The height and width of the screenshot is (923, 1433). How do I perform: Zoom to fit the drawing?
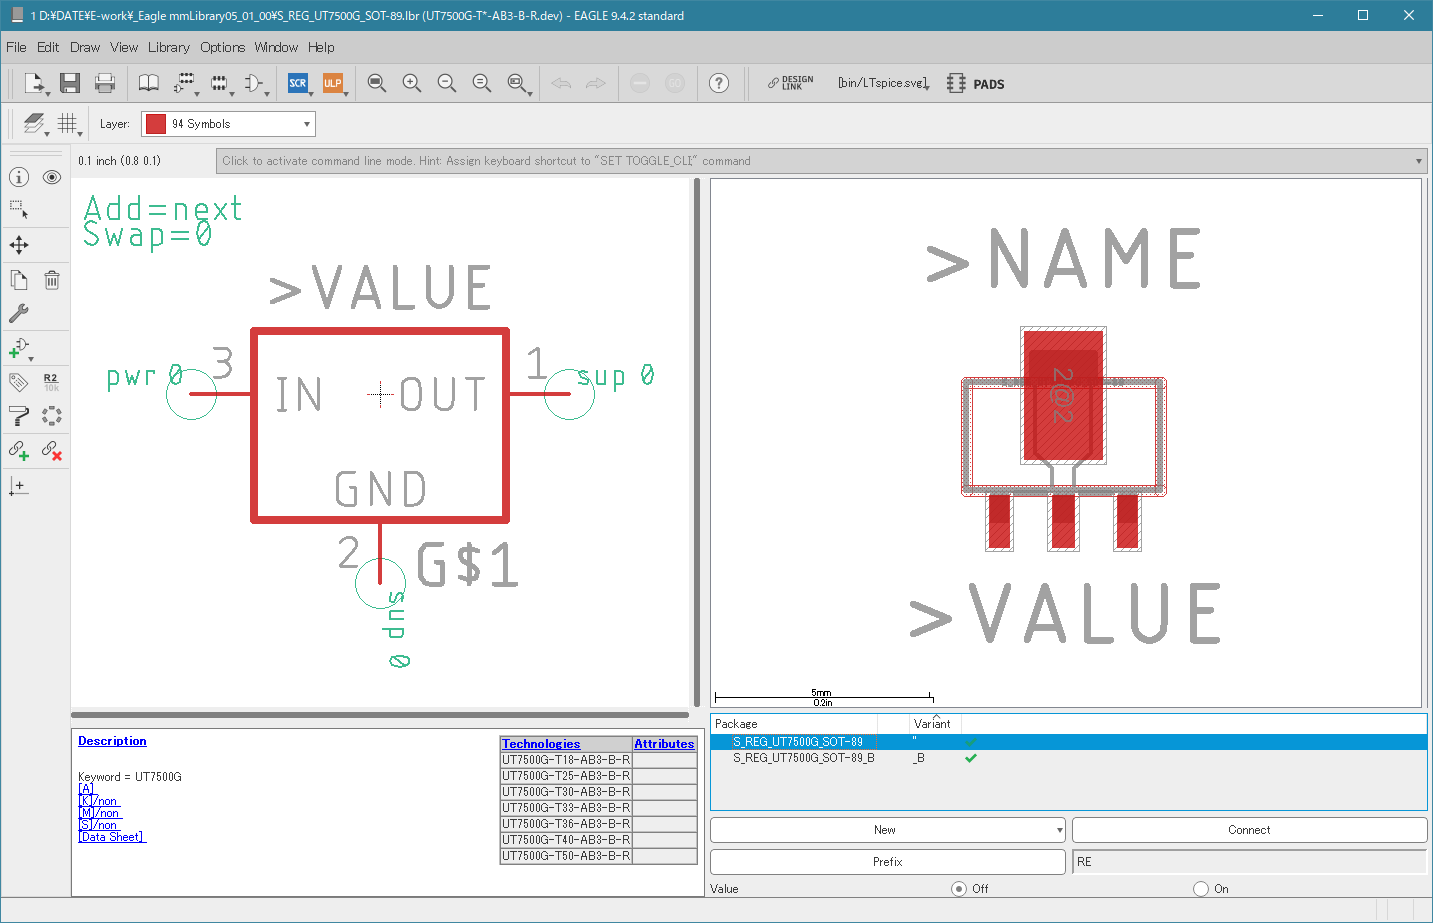tap(377, 83)
